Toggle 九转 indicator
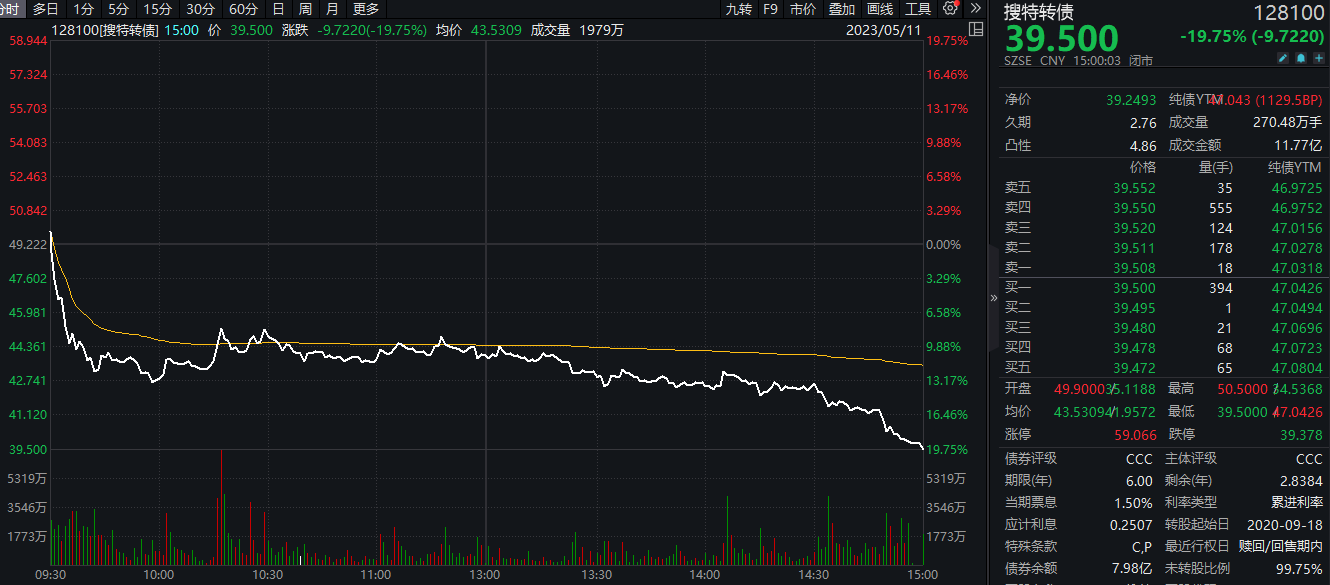This screenshot has height=585, width=1330. (739, 9)
